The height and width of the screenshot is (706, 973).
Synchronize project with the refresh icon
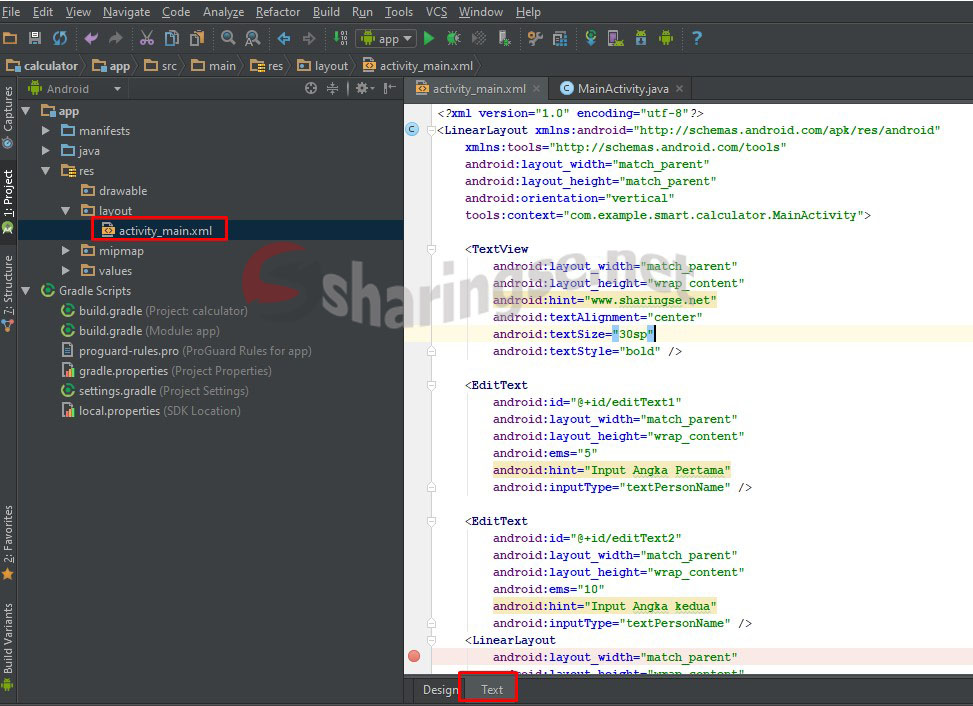(x=60, y=38)
